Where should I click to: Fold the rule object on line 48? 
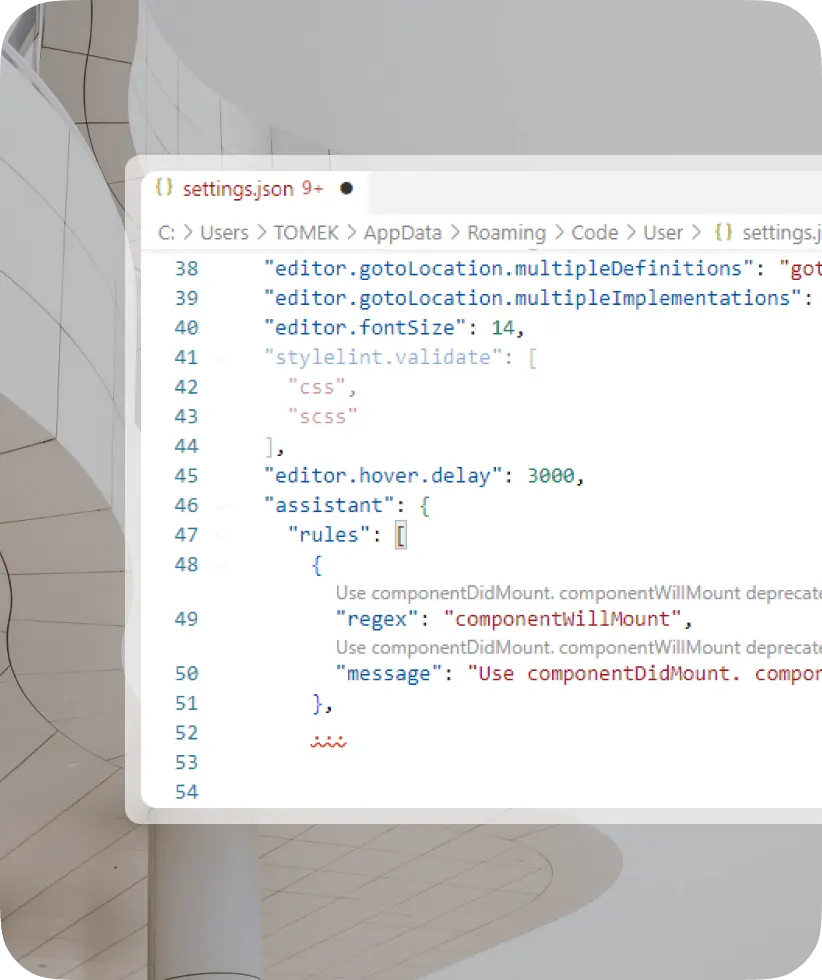tap(222, 565)
